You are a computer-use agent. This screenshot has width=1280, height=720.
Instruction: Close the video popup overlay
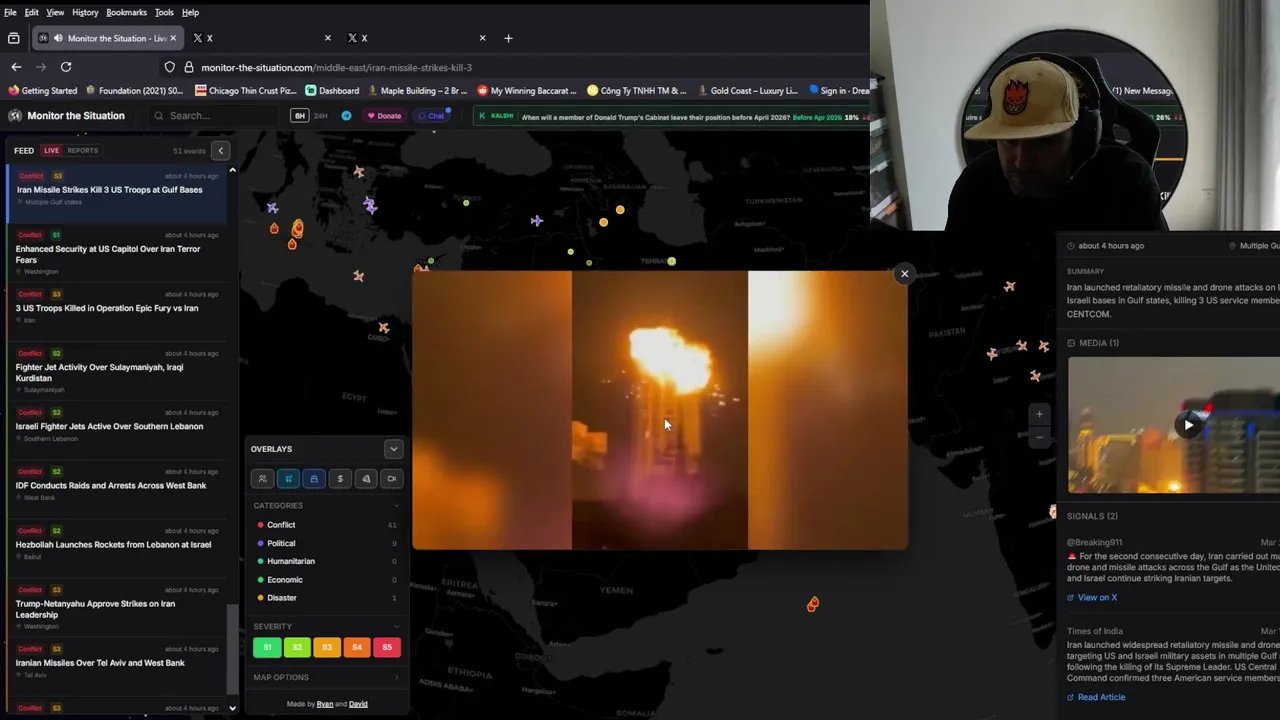(x=904, y=273)
